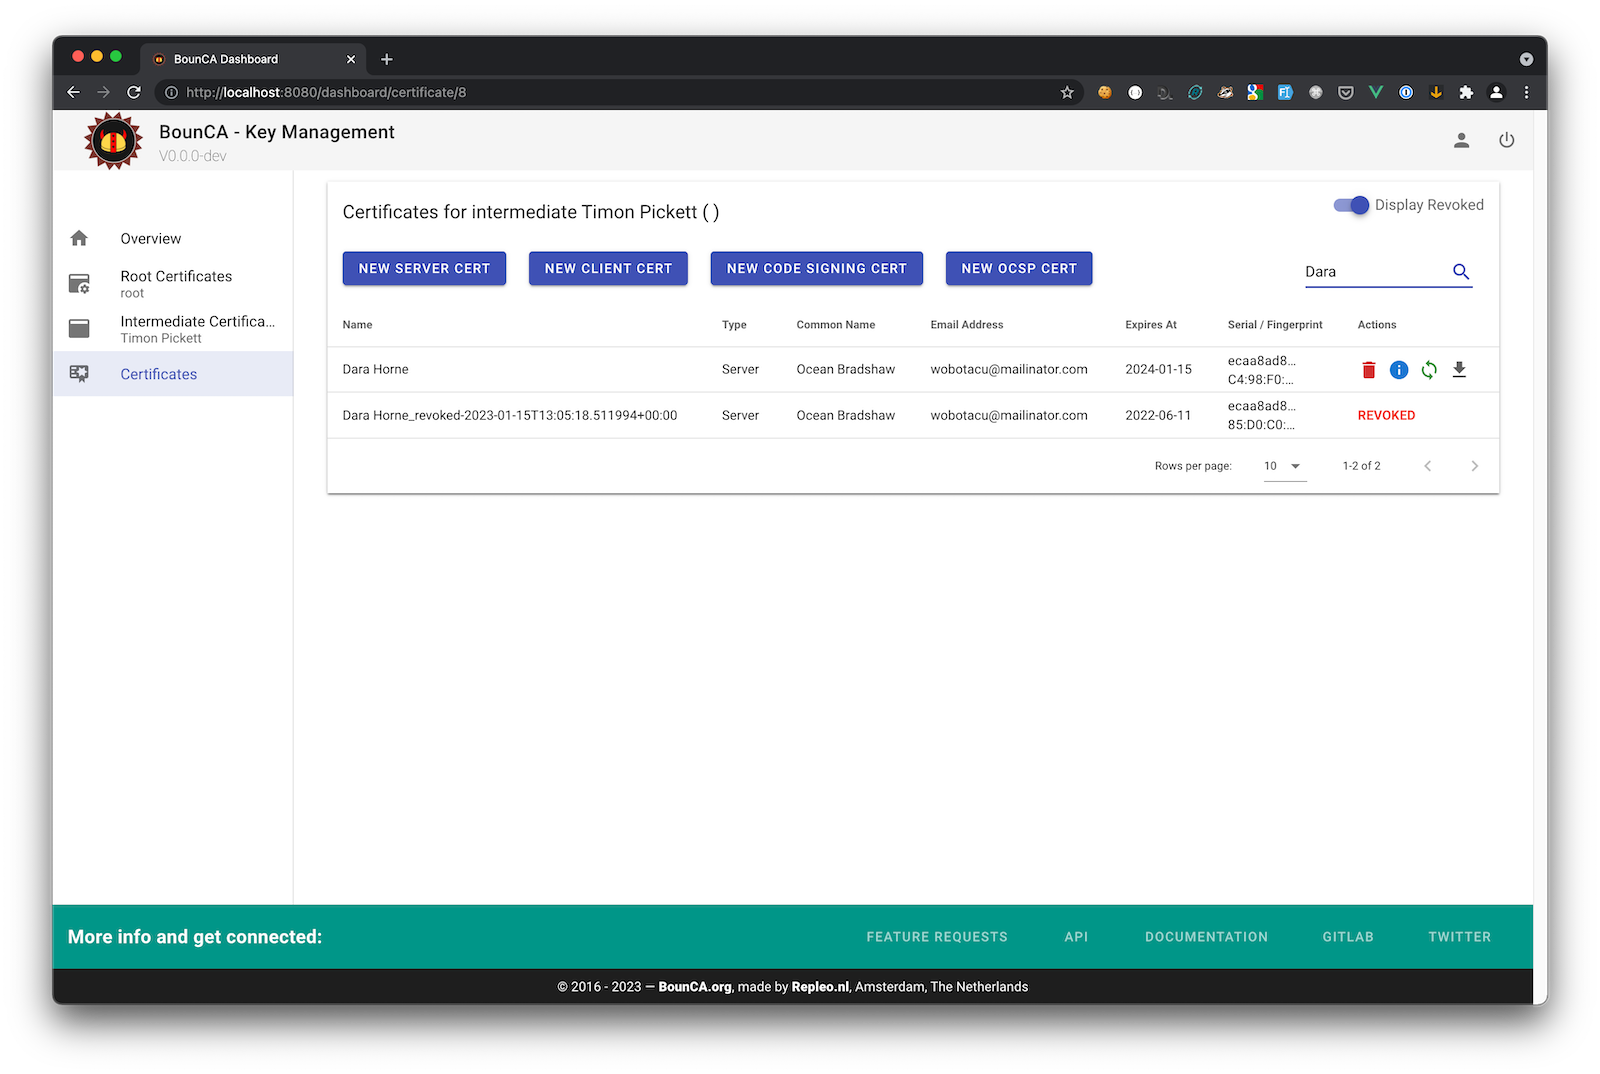Download the Dara Horne certificate

(x=1459, y=370)
